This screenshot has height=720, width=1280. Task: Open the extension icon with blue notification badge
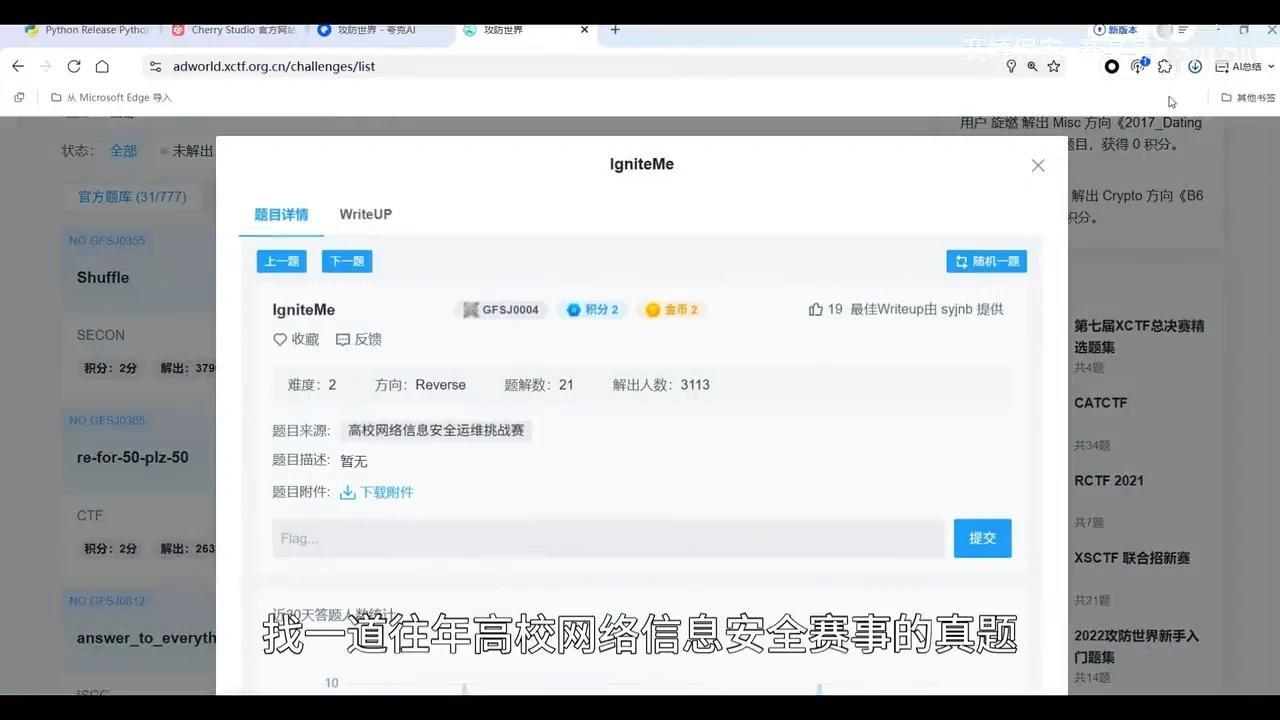click(x=1138, y=66)
